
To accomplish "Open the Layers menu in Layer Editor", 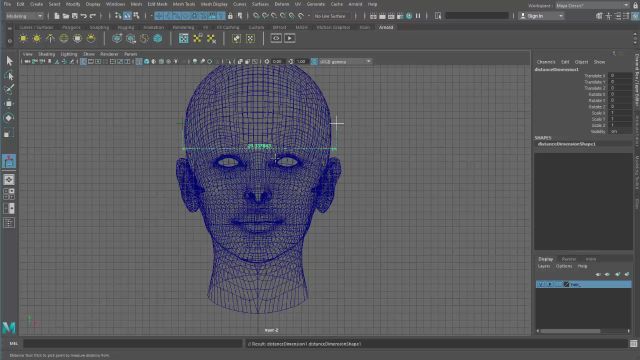I will [x=544, y=266].
